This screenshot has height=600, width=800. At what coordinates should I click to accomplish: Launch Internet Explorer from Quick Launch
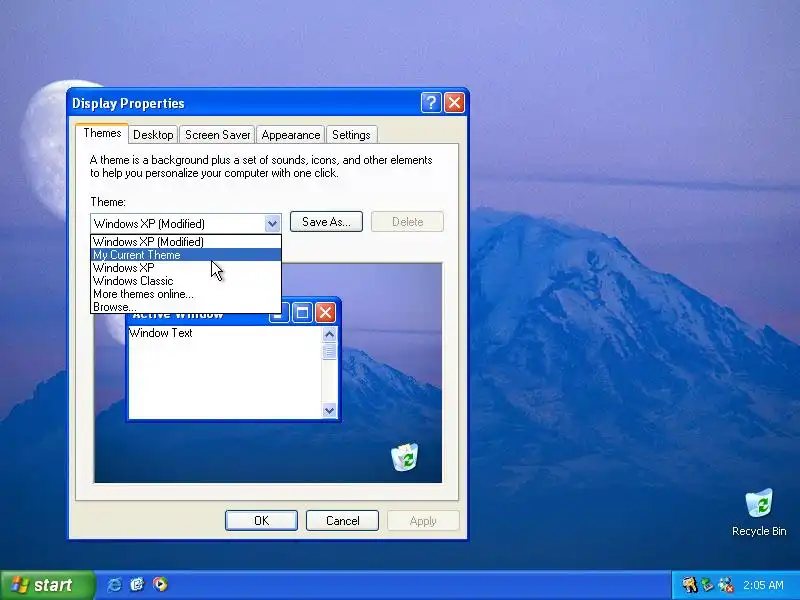click(x=114, y=585)
